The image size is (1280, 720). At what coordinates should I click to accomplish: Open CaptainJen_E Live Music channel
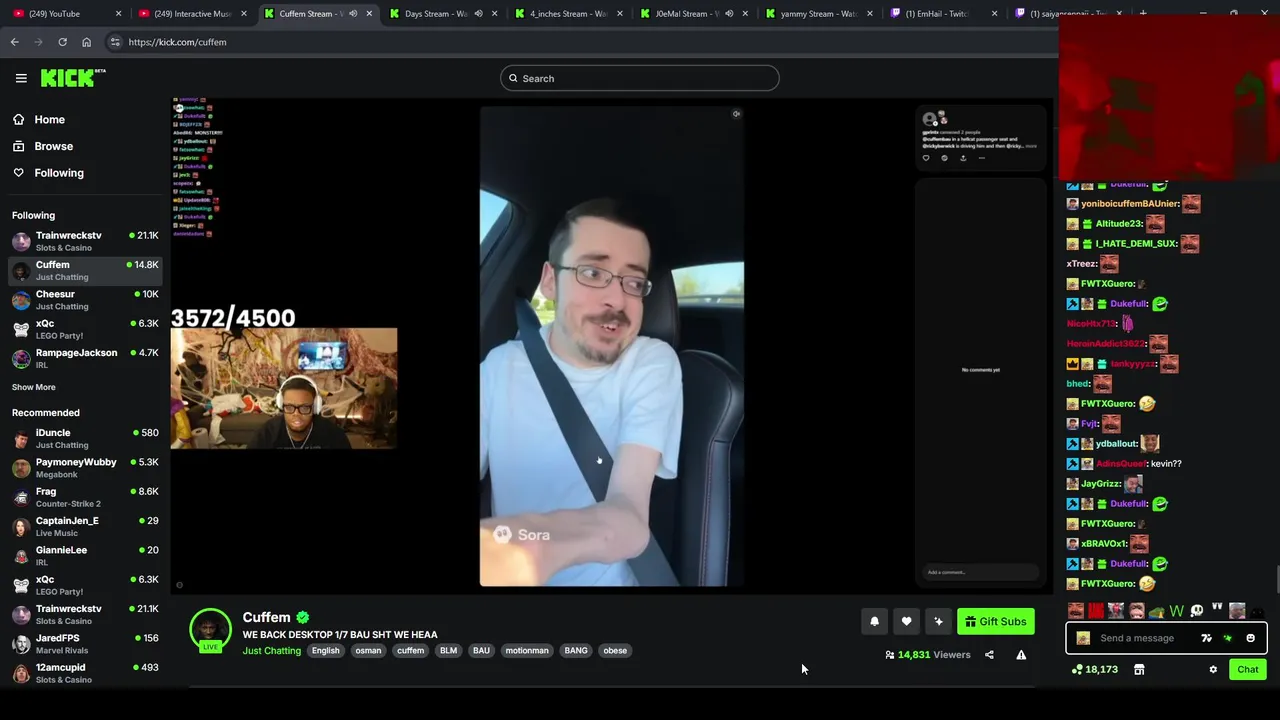pyautogui.click(x=84, y=526)
